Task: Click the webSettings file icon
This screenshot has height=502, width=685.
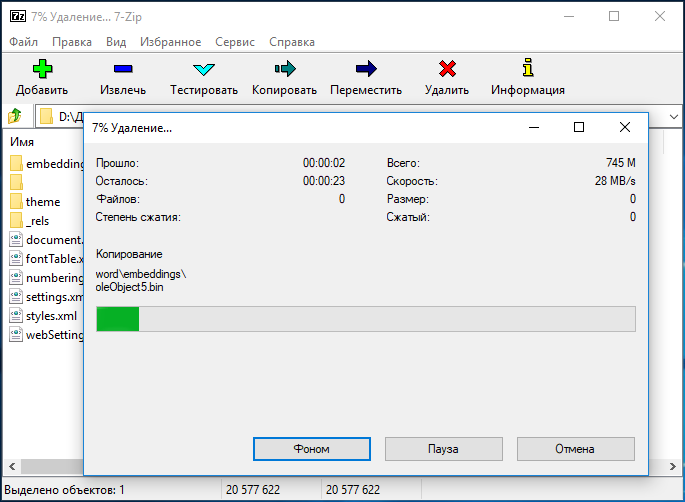Action: [x=16, y=334]
